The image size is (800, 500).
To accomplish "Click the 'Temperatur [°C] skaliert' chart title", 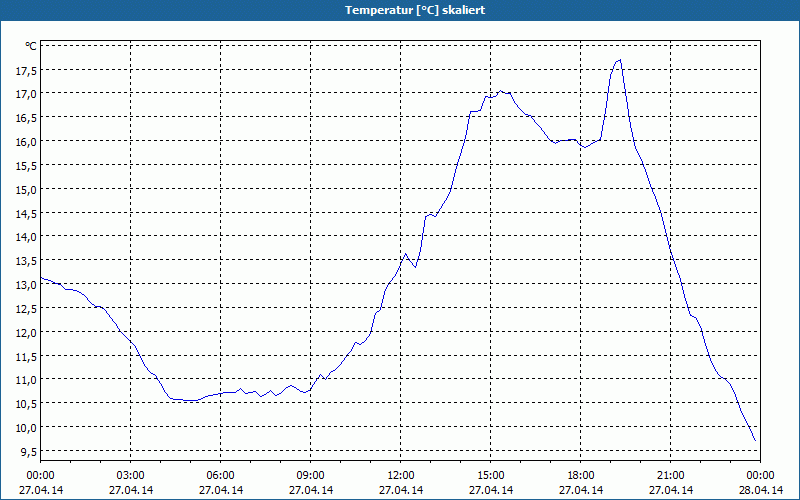I will pyautogui.click(x=415, y=10).
